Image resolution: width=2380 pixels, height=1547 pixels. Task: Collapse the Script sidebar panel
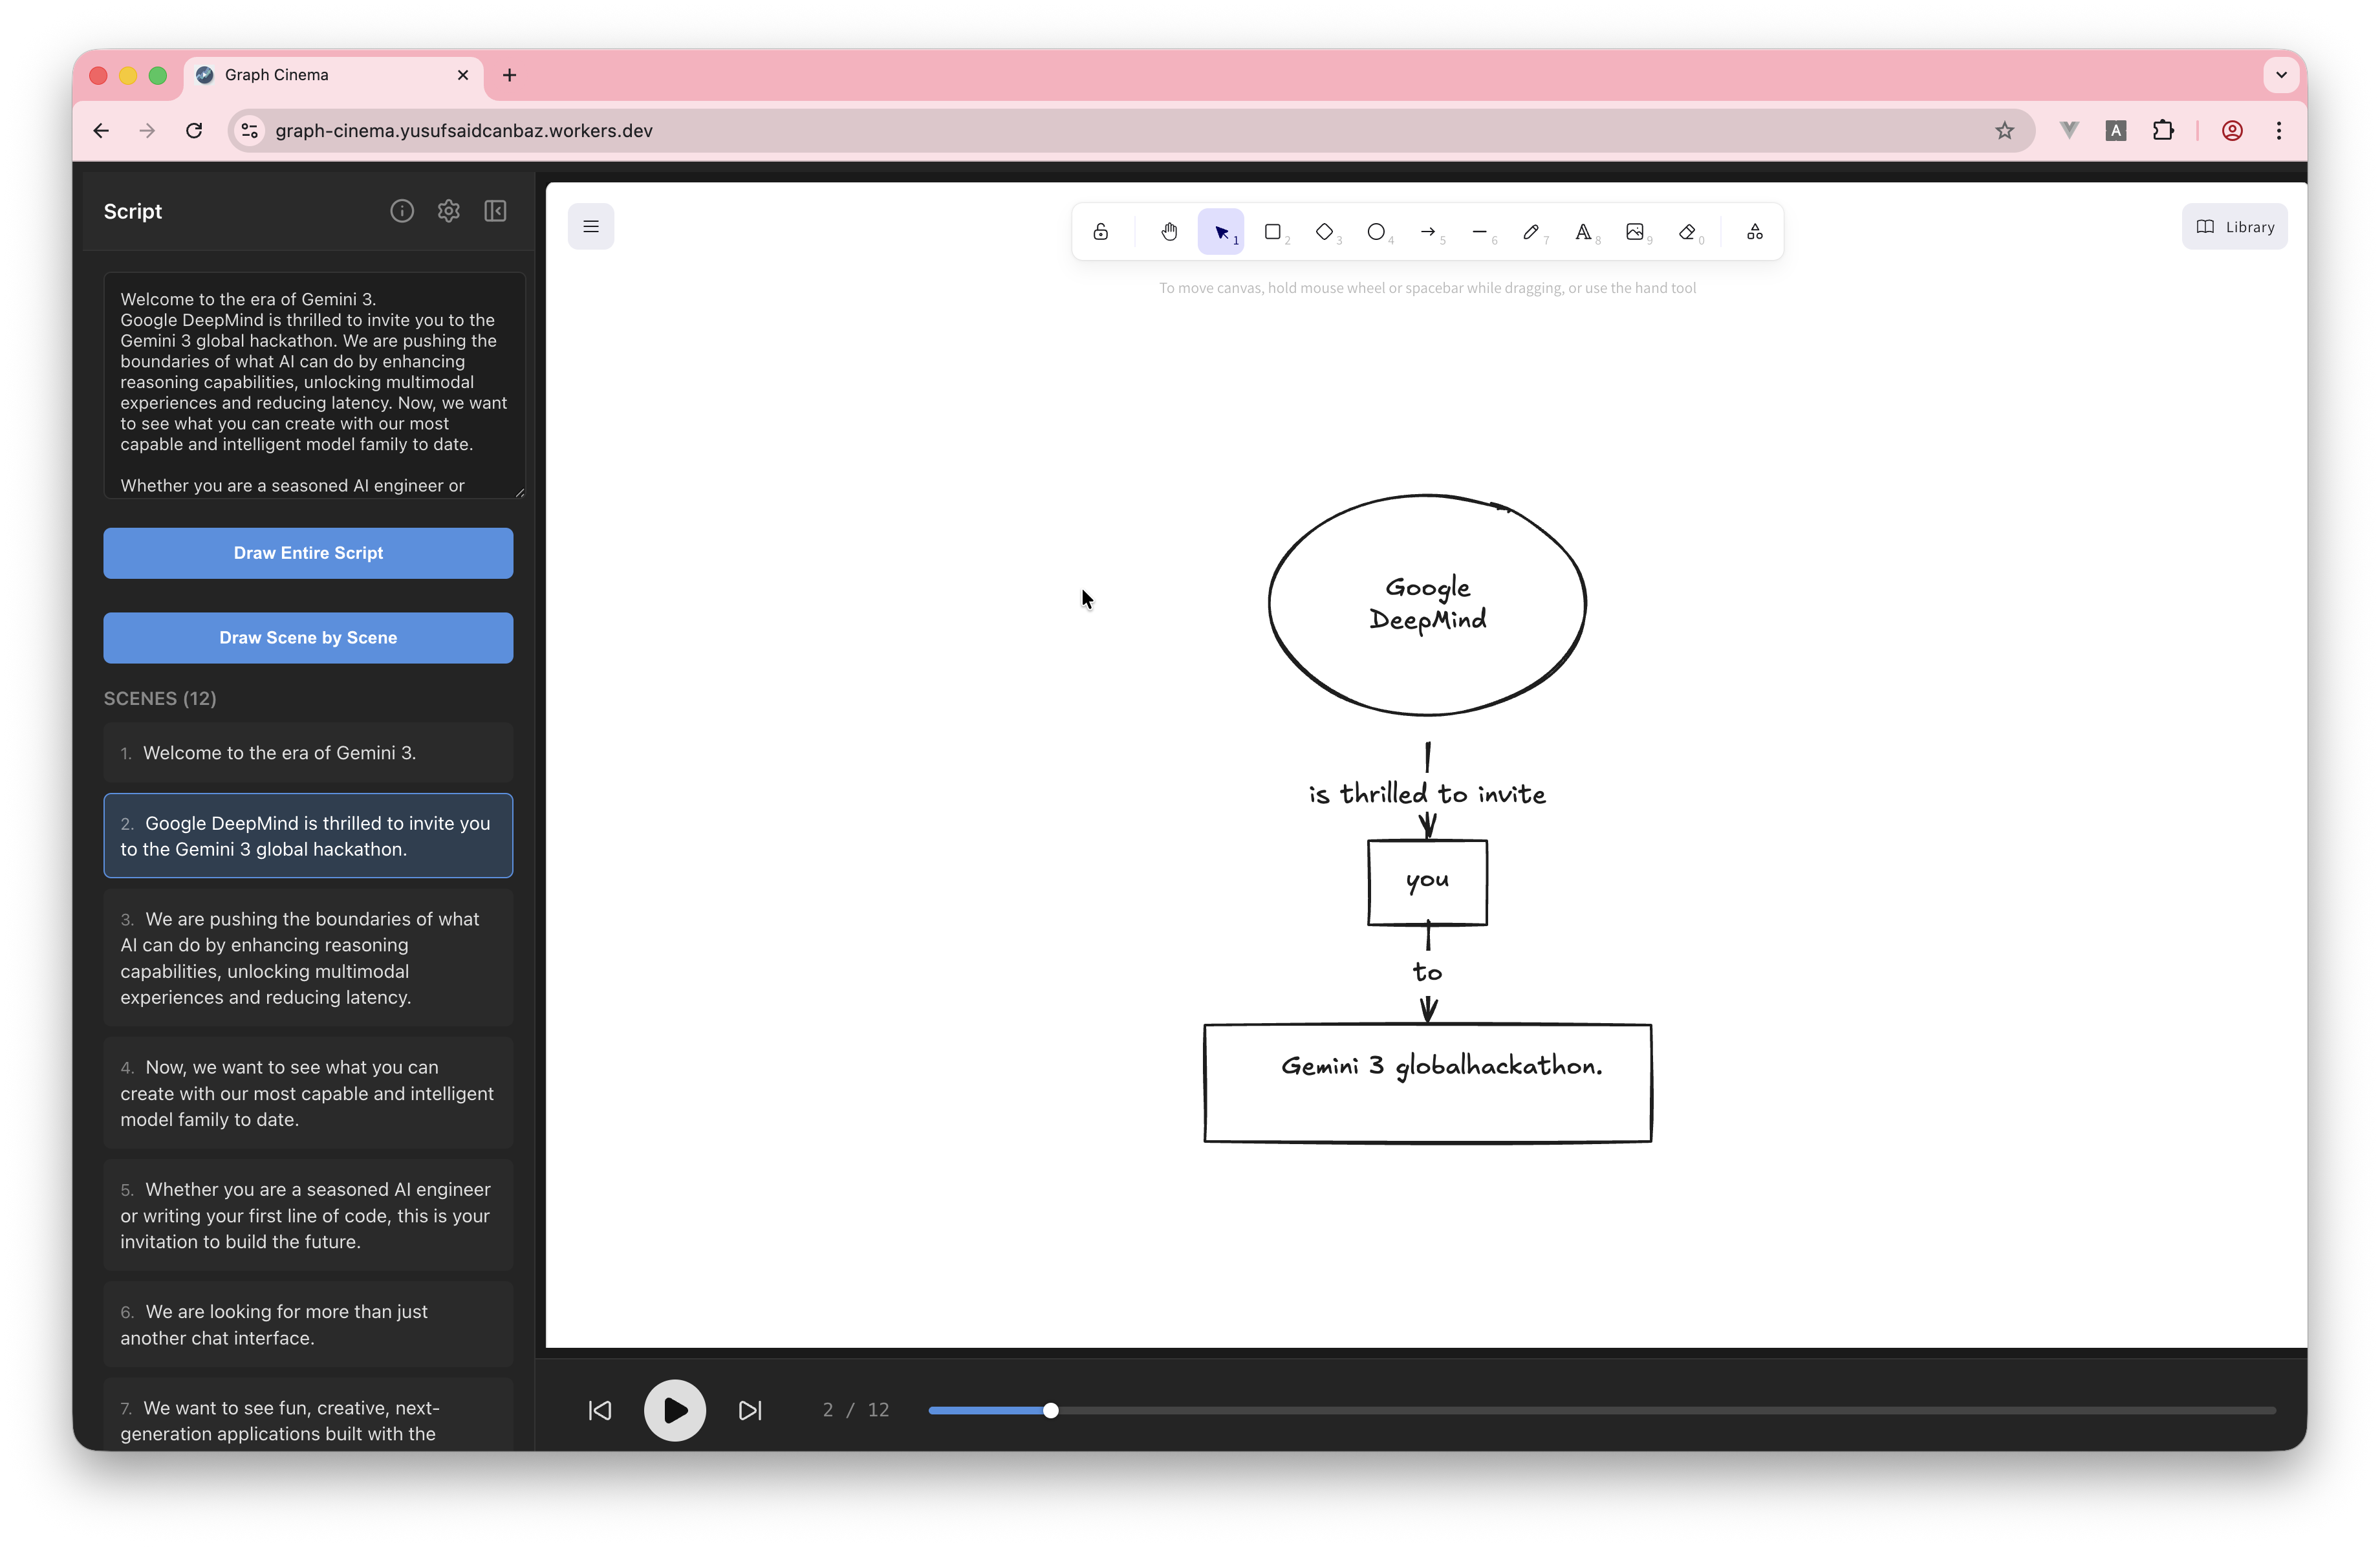point(495,211)
